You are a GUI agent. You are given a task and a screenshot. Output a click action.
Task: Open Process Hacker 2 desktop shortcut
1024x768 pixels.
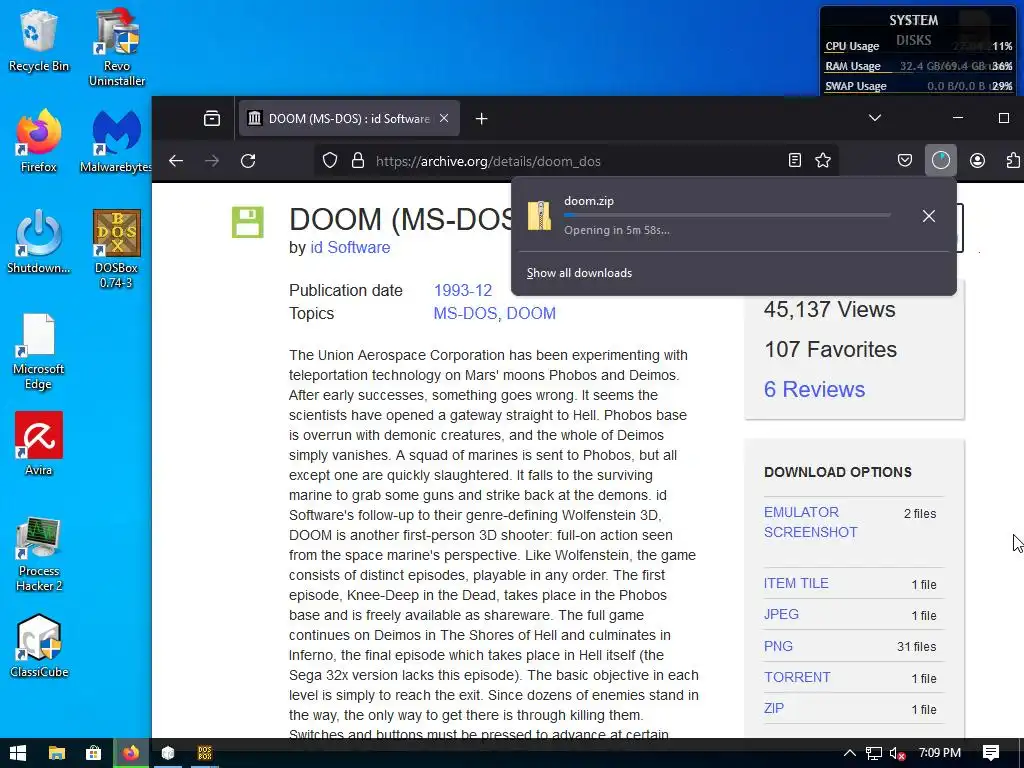39,554
